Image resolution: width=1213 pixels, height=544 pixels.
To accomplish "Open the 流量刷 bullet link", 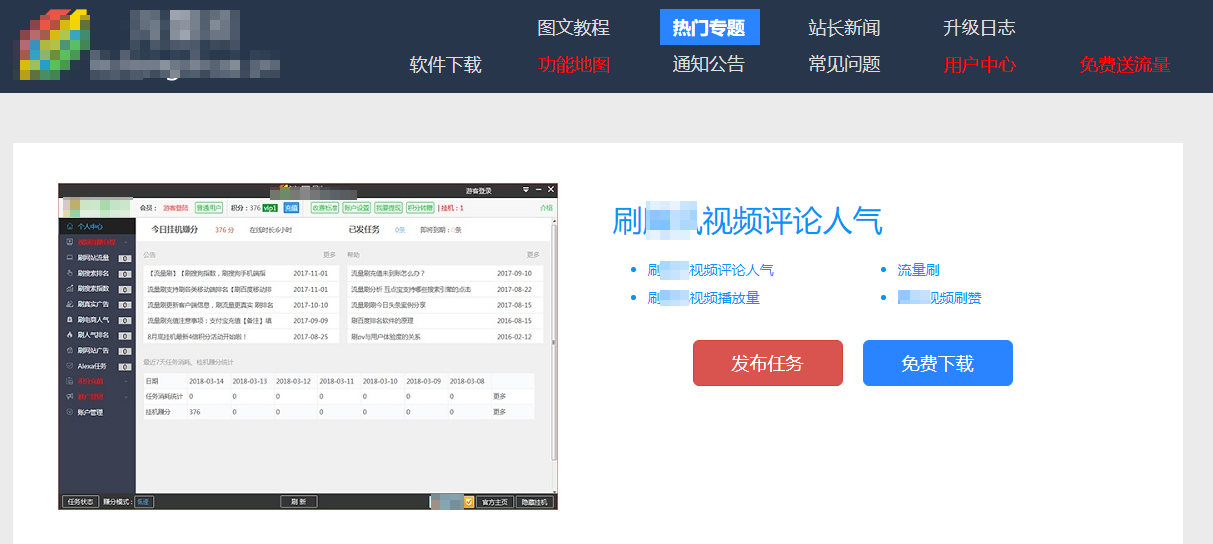I will 918,270.
